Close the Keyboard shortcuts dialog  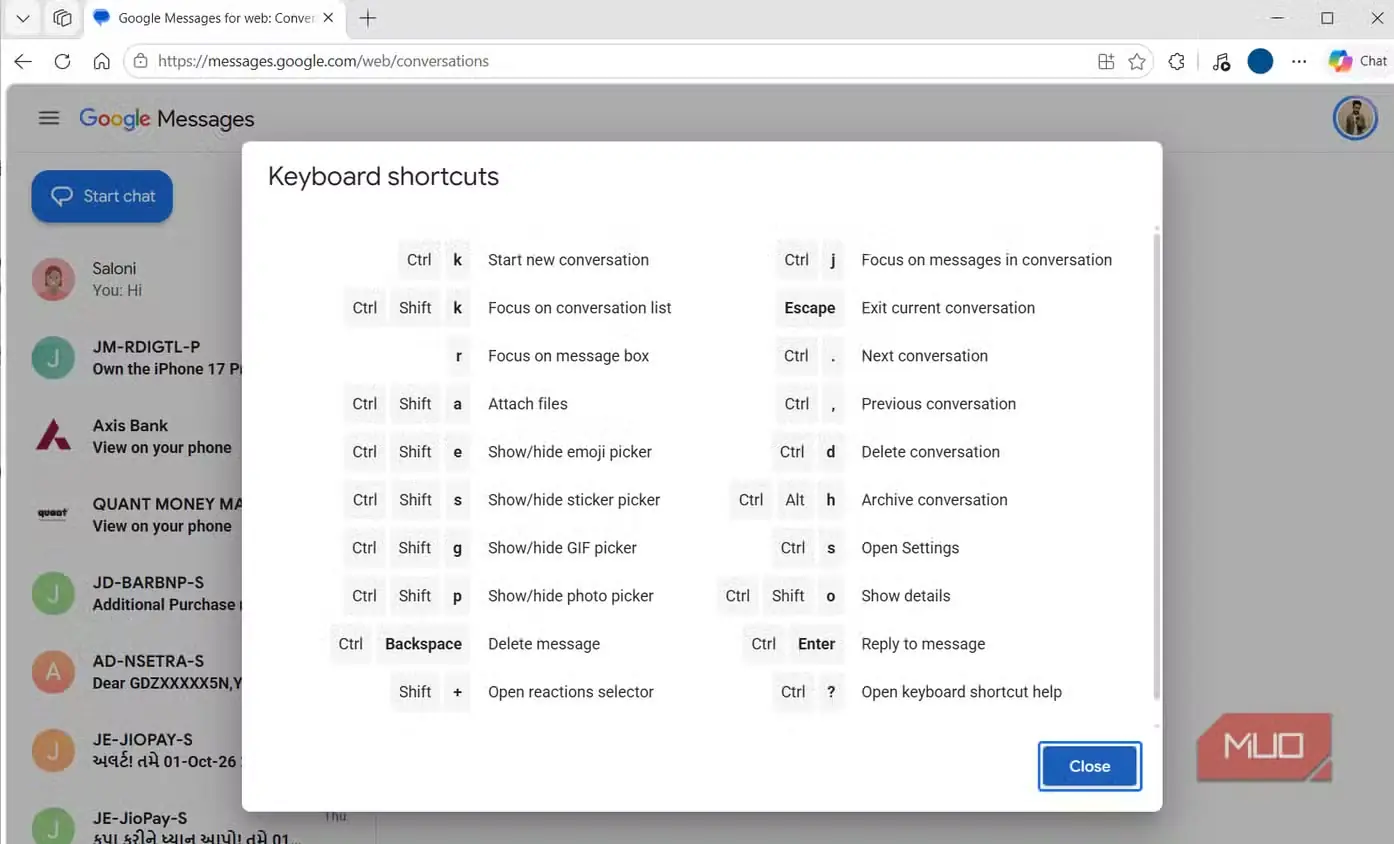(x=1089, y=766)
